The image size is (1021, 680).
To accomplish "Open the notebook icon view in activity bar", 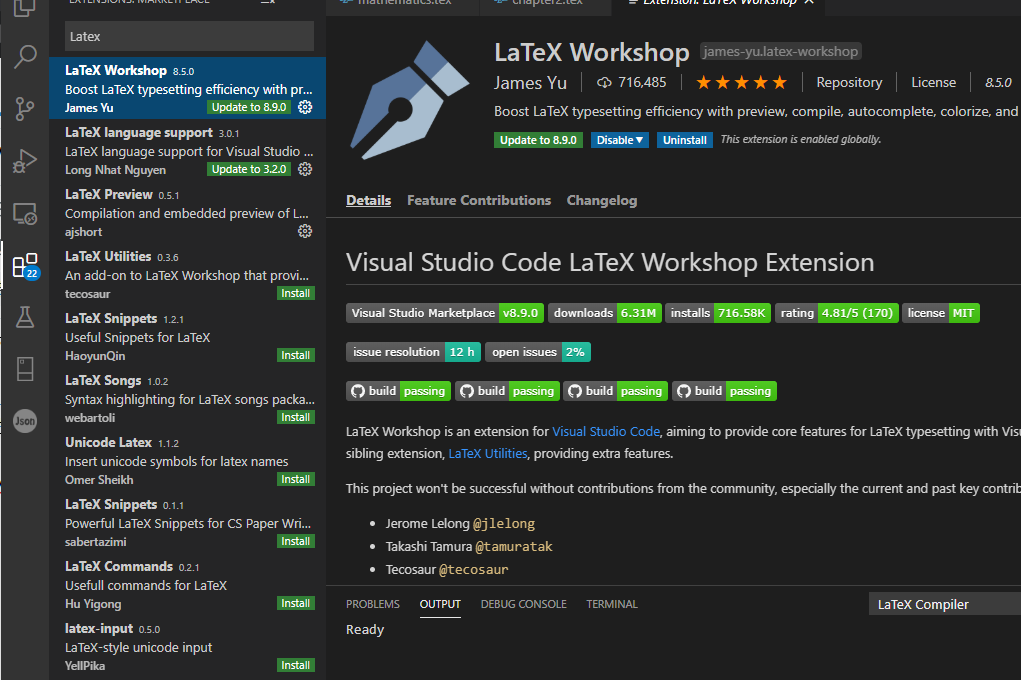I will [25, 369].
